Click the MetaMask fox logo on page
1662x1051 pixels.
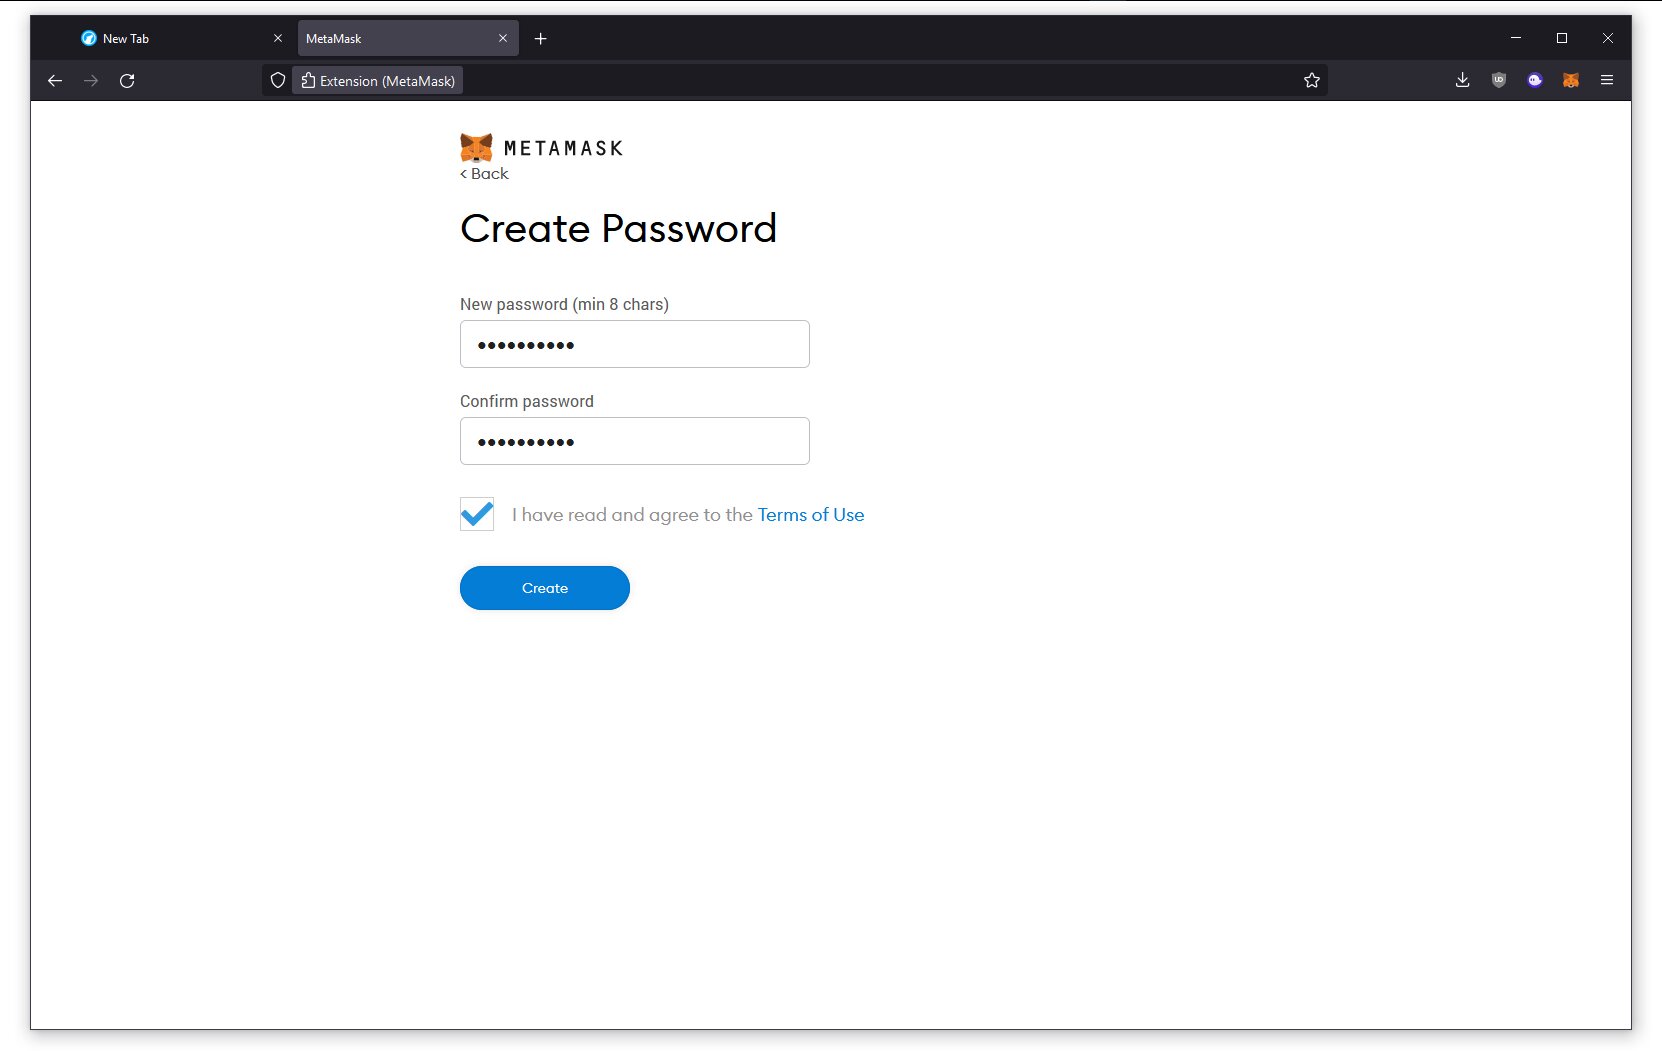[476, 147]
